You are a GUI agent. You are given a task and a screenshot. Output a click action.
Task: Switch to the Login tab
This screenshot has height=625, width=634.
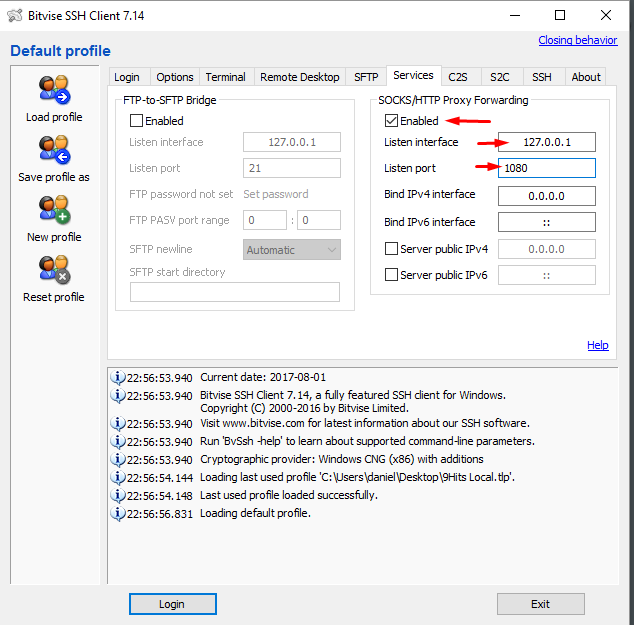(x=127, y=77)
